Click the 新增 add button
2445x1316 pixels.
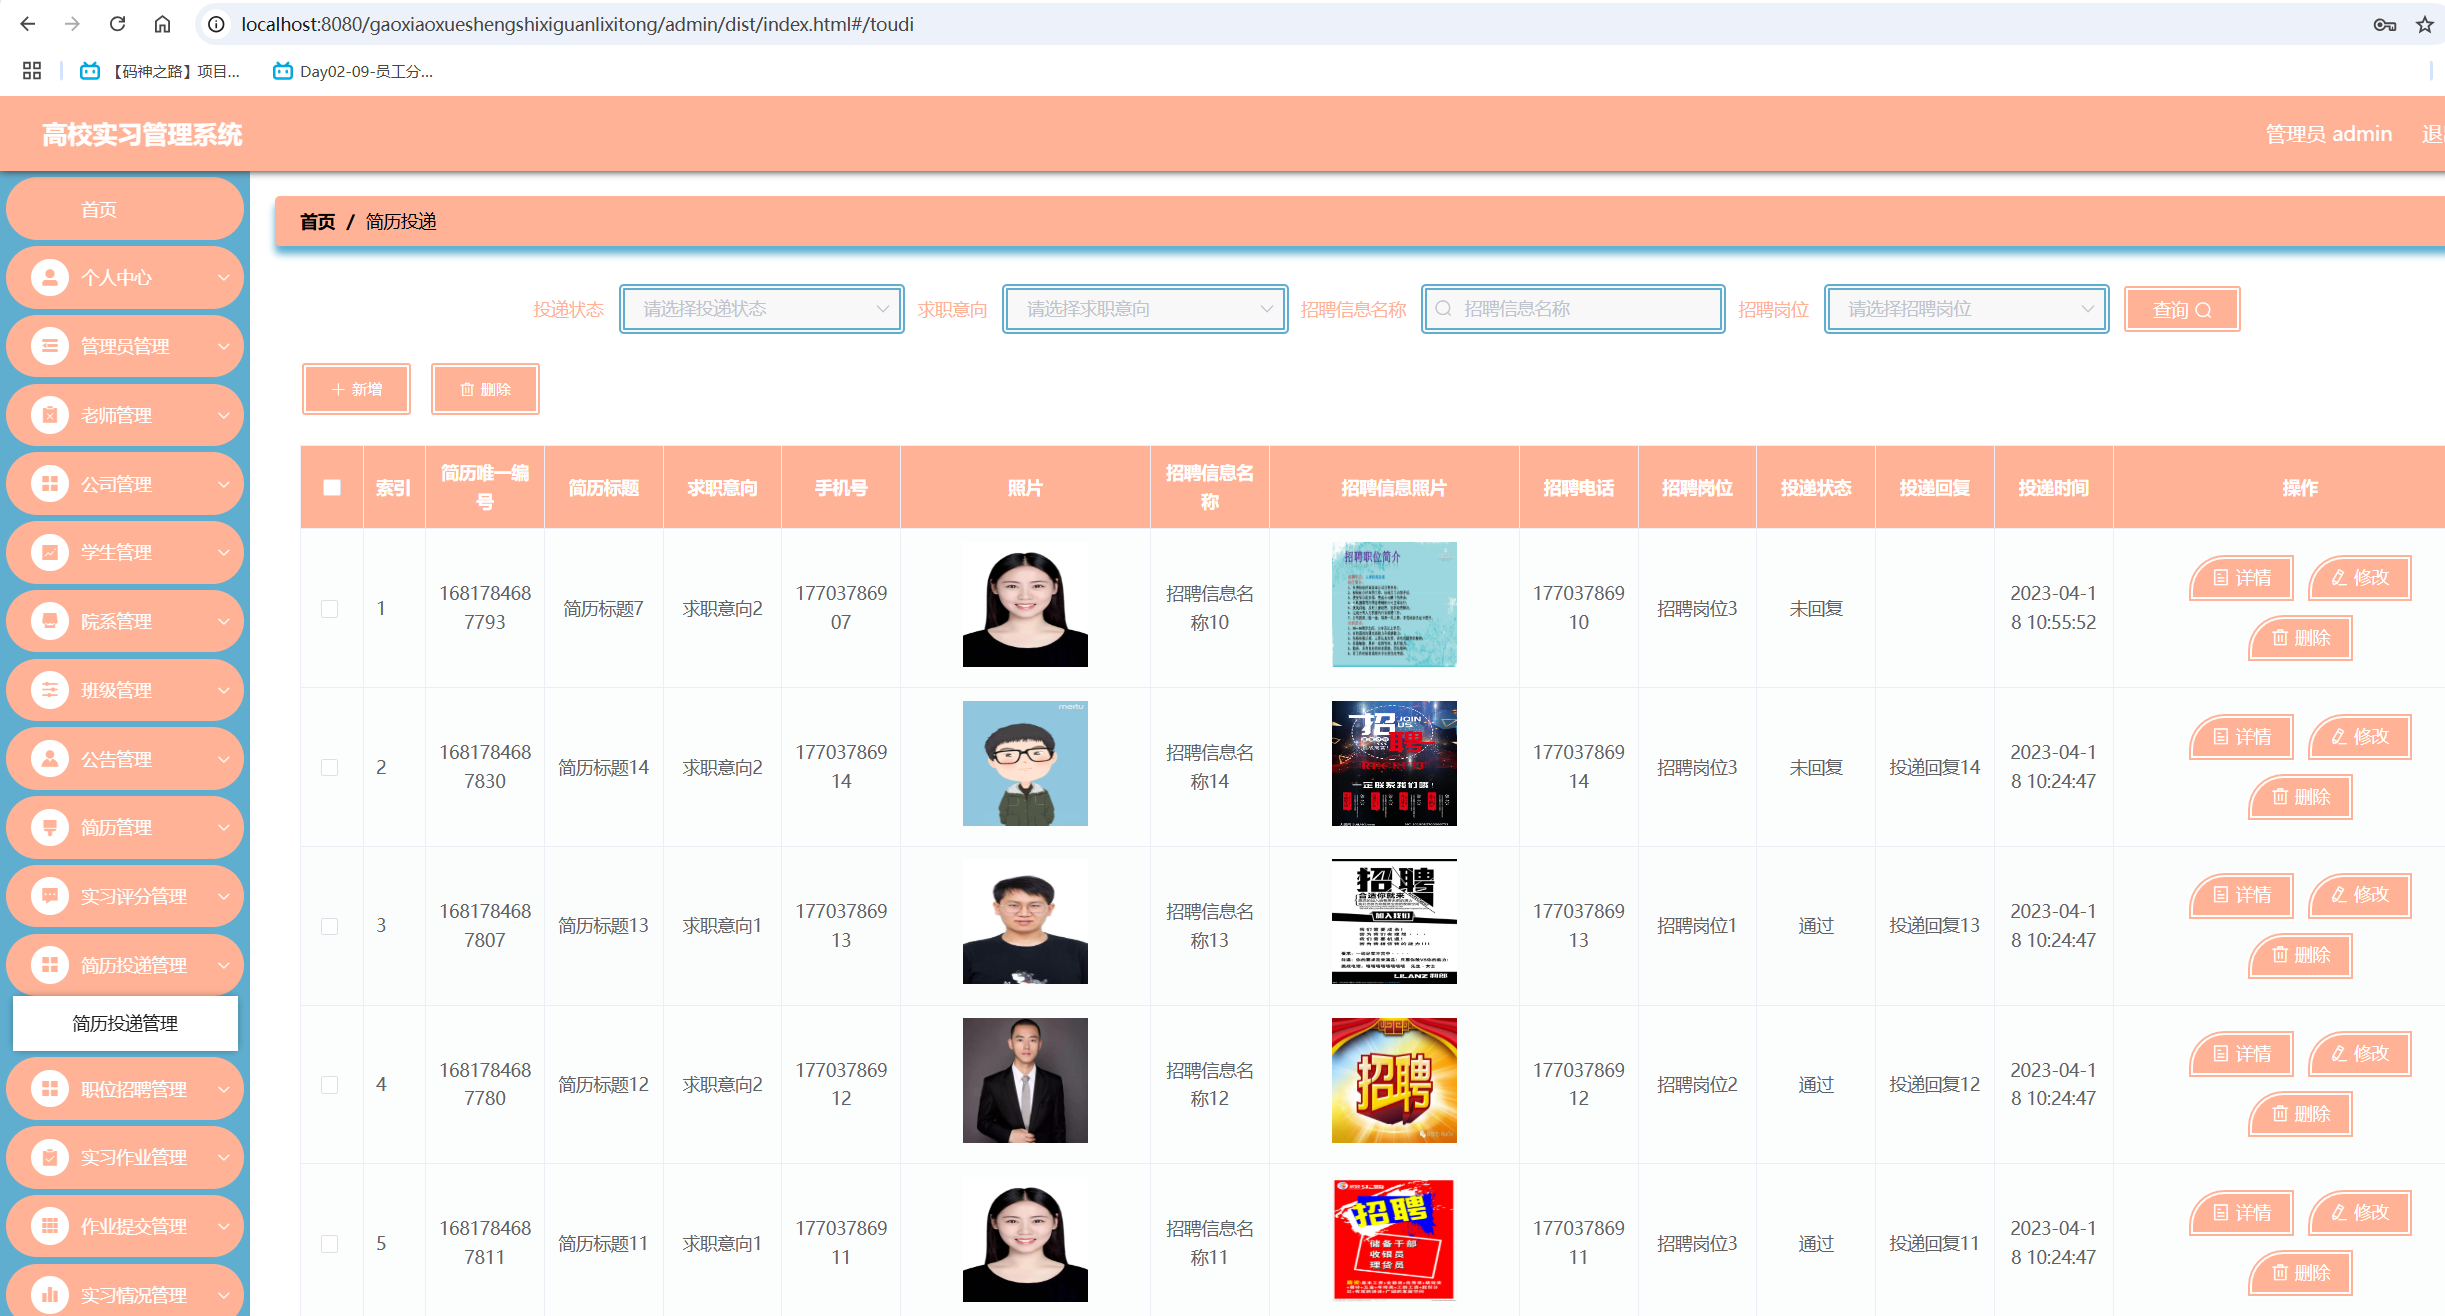pos(356,389)
